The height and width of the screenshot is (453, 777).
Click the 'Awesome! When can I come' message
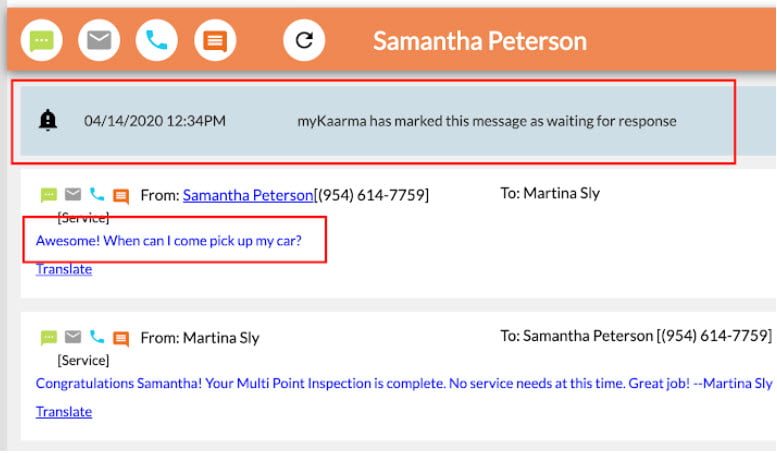168,241
